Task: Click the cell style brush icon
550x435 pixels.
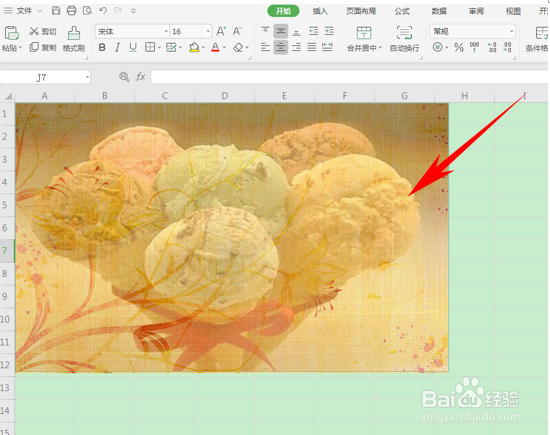Action: click(x=171, y=47)
